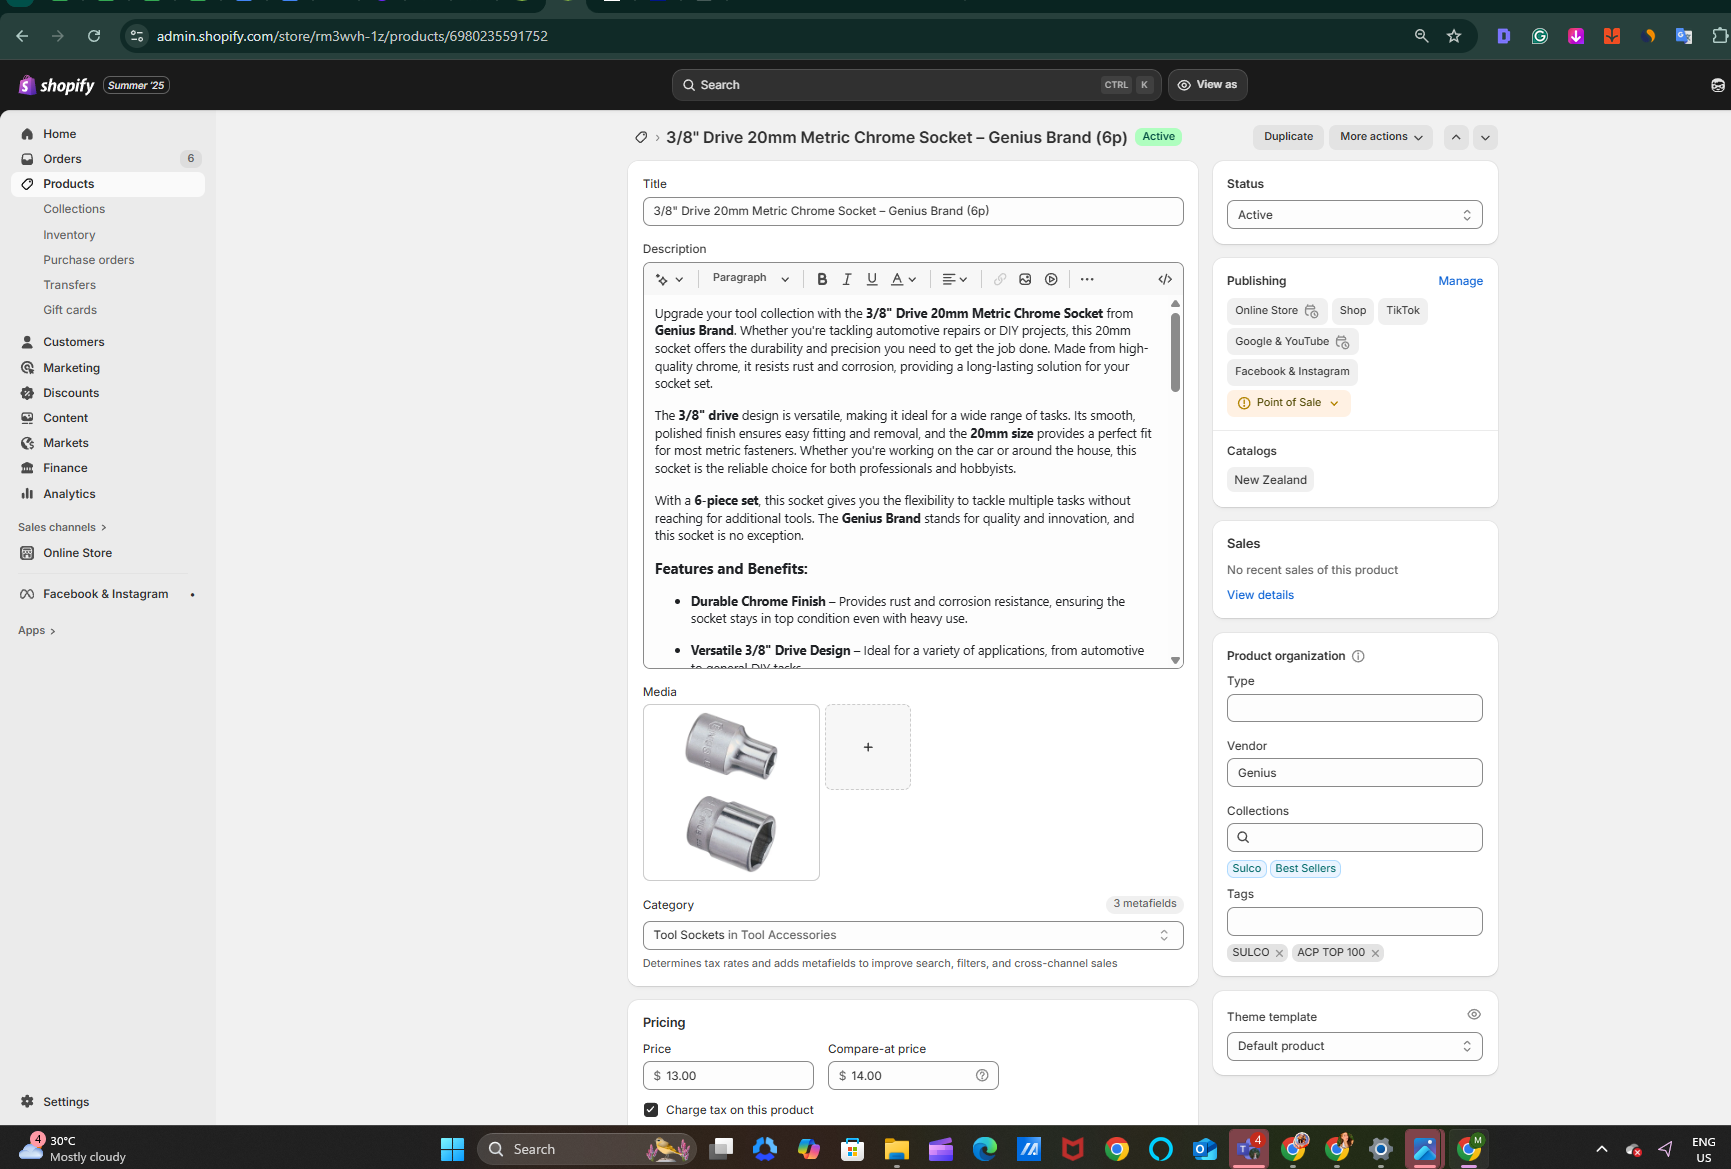Bookmark this page with star icon

(1454, 36)
